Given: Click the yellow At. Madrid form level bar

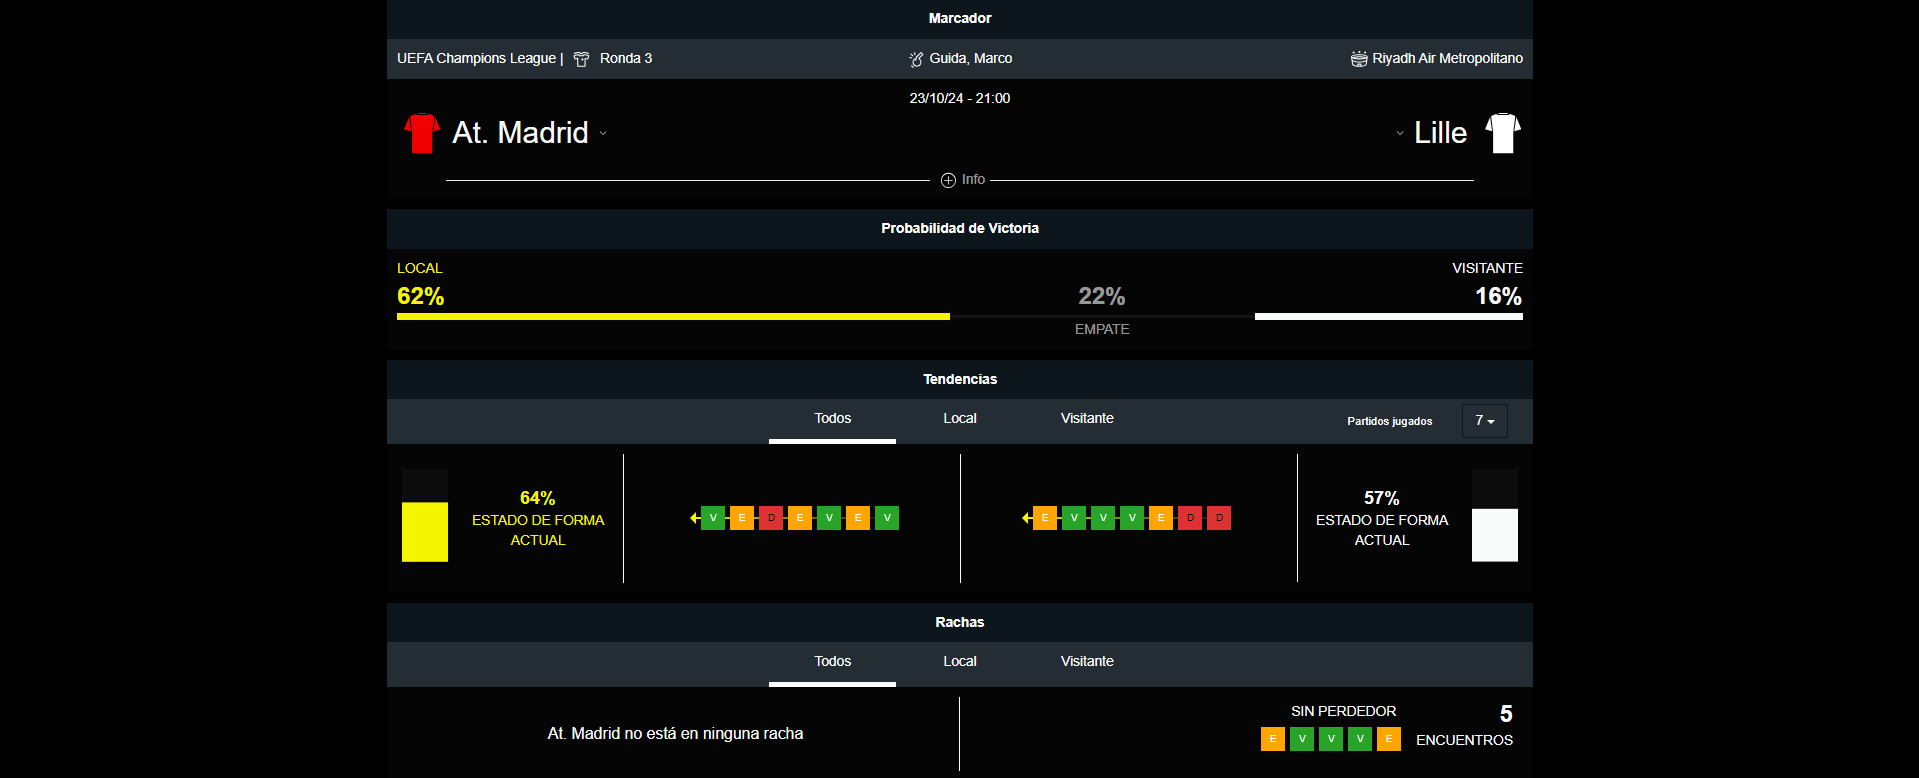Looking at the screenshot, I should (x=424, y=532).
